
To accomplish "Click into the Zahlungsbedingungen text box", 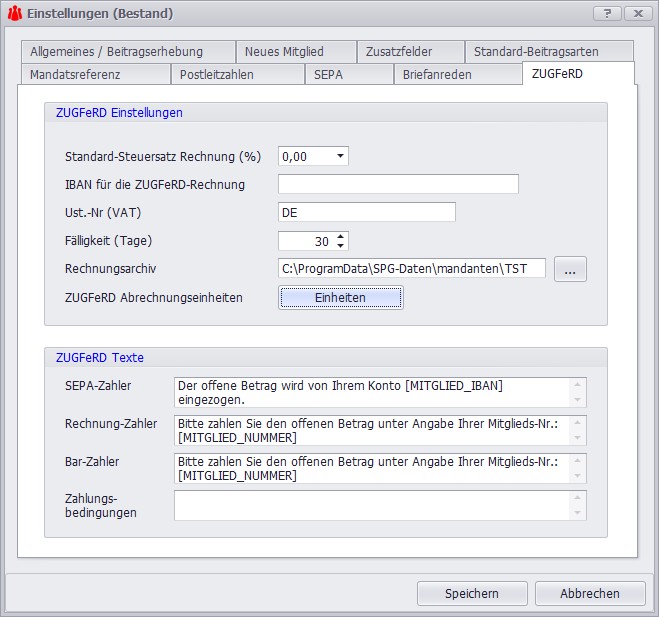I will 372,505.
